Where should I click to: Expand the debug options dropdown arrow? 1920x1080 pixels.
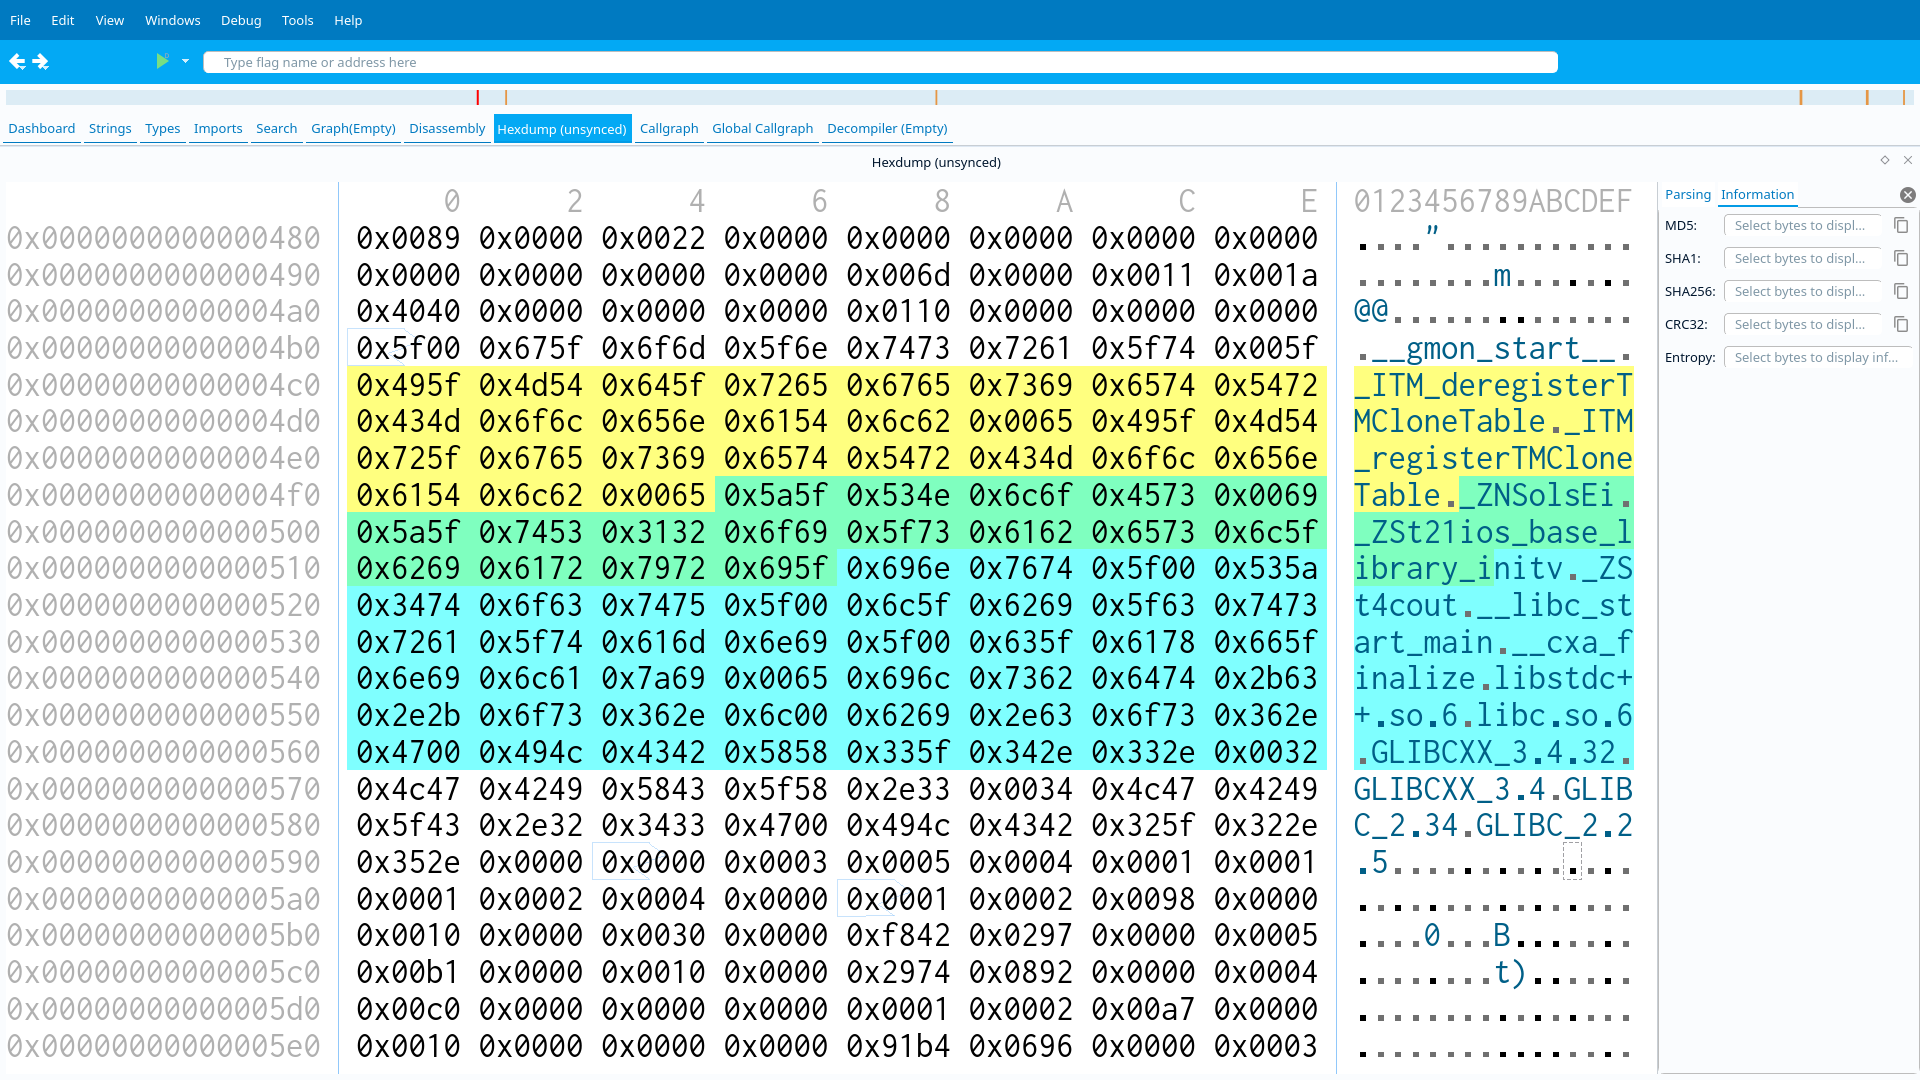click(x=185, y=62)
